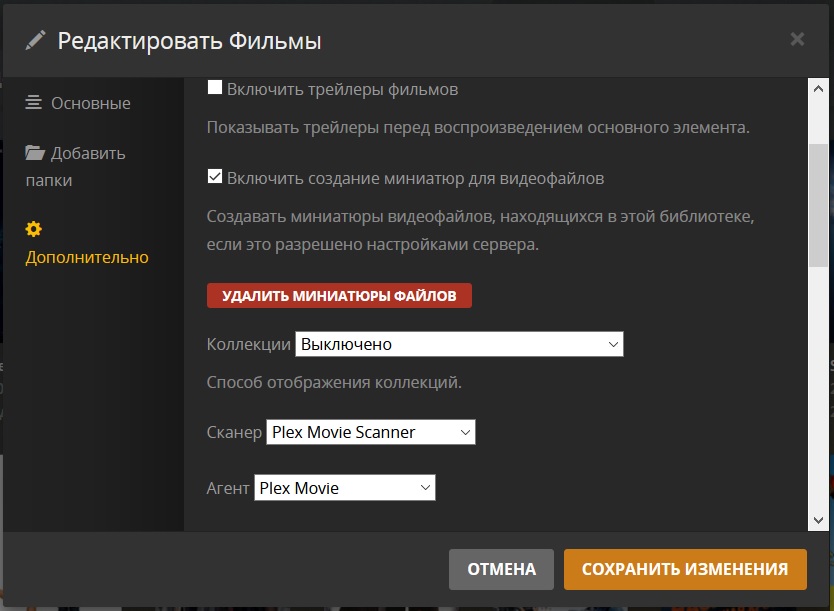Image resolution: width=834 pixels, height=611 pixels.
Task: Switch to the Основные tab
Action: [90, 103]
